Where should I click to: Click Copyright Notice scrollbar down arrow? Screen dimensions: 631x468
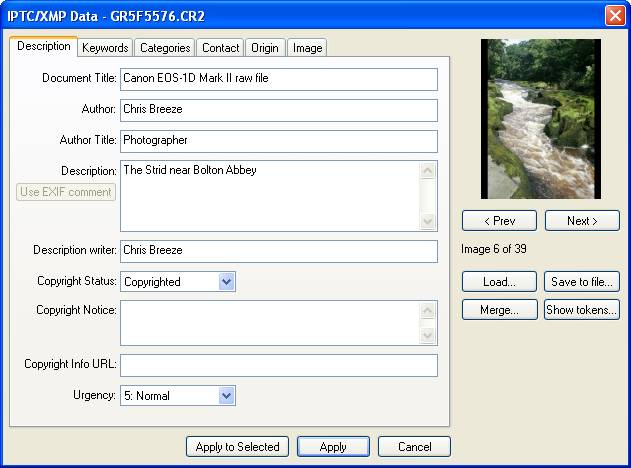tap(428, 335)
